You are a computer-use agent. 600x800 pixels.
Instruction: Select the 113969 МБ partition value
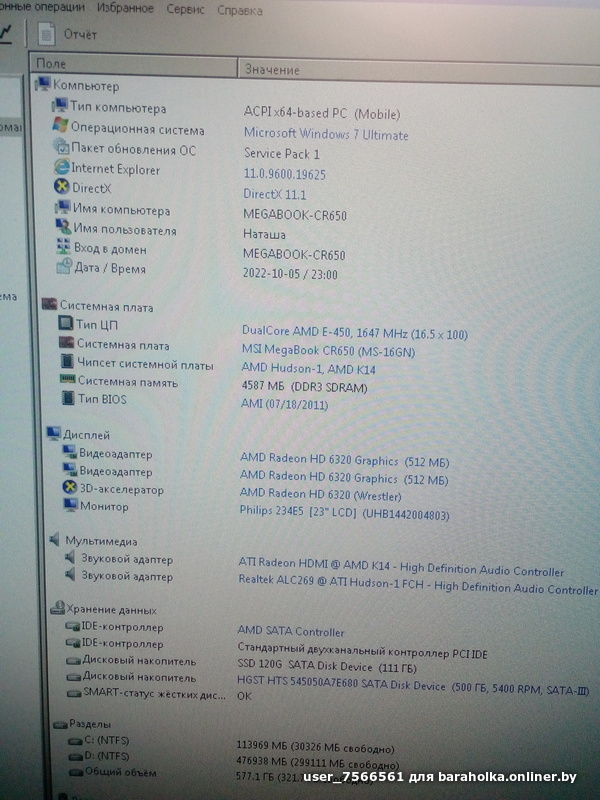pyautogui.click(x=316, y=747)
